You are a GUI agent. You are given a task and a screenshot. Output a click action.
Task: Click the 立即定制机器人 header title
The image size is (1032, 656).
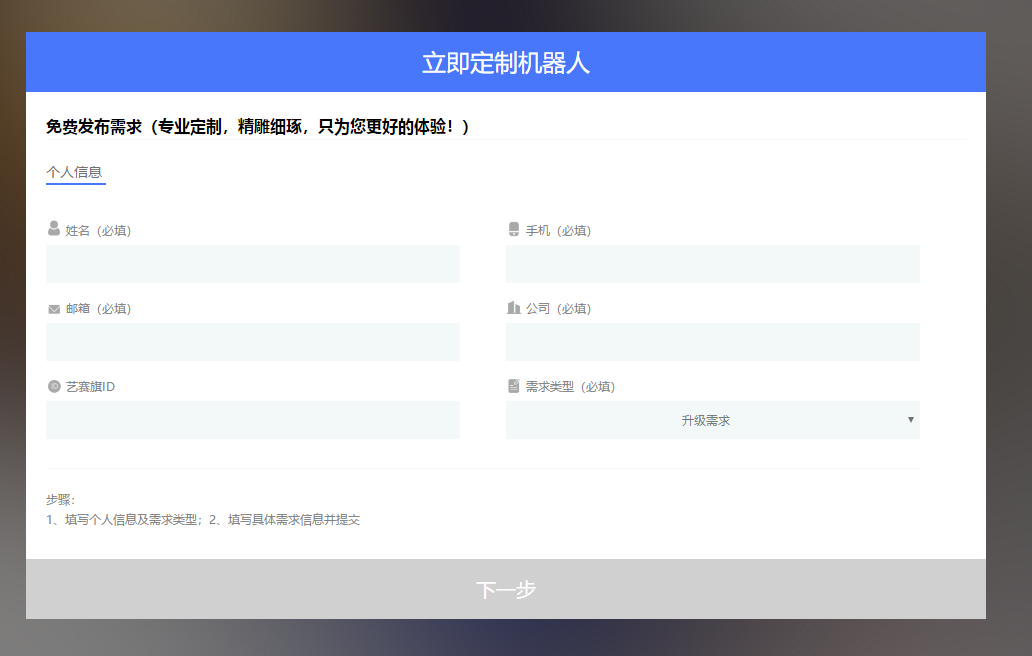click(506, 63)
